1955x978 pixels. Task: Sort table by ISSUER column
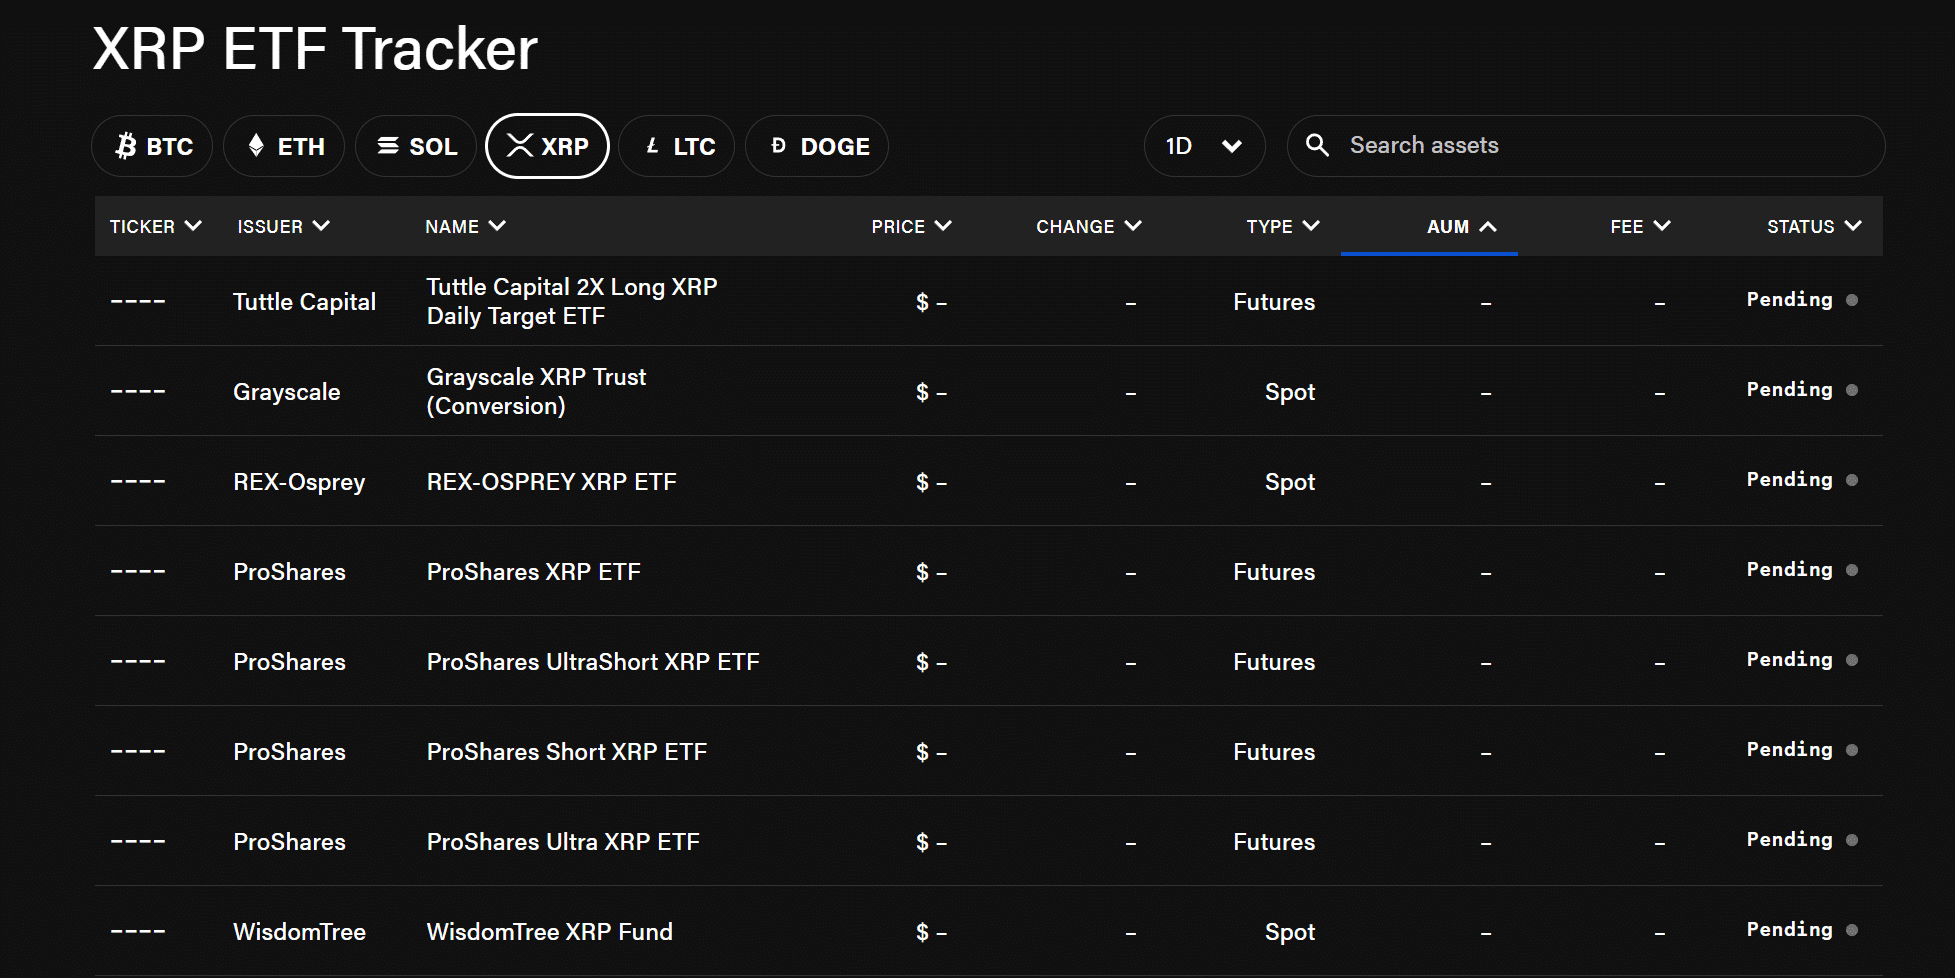[x=283, y=226]
